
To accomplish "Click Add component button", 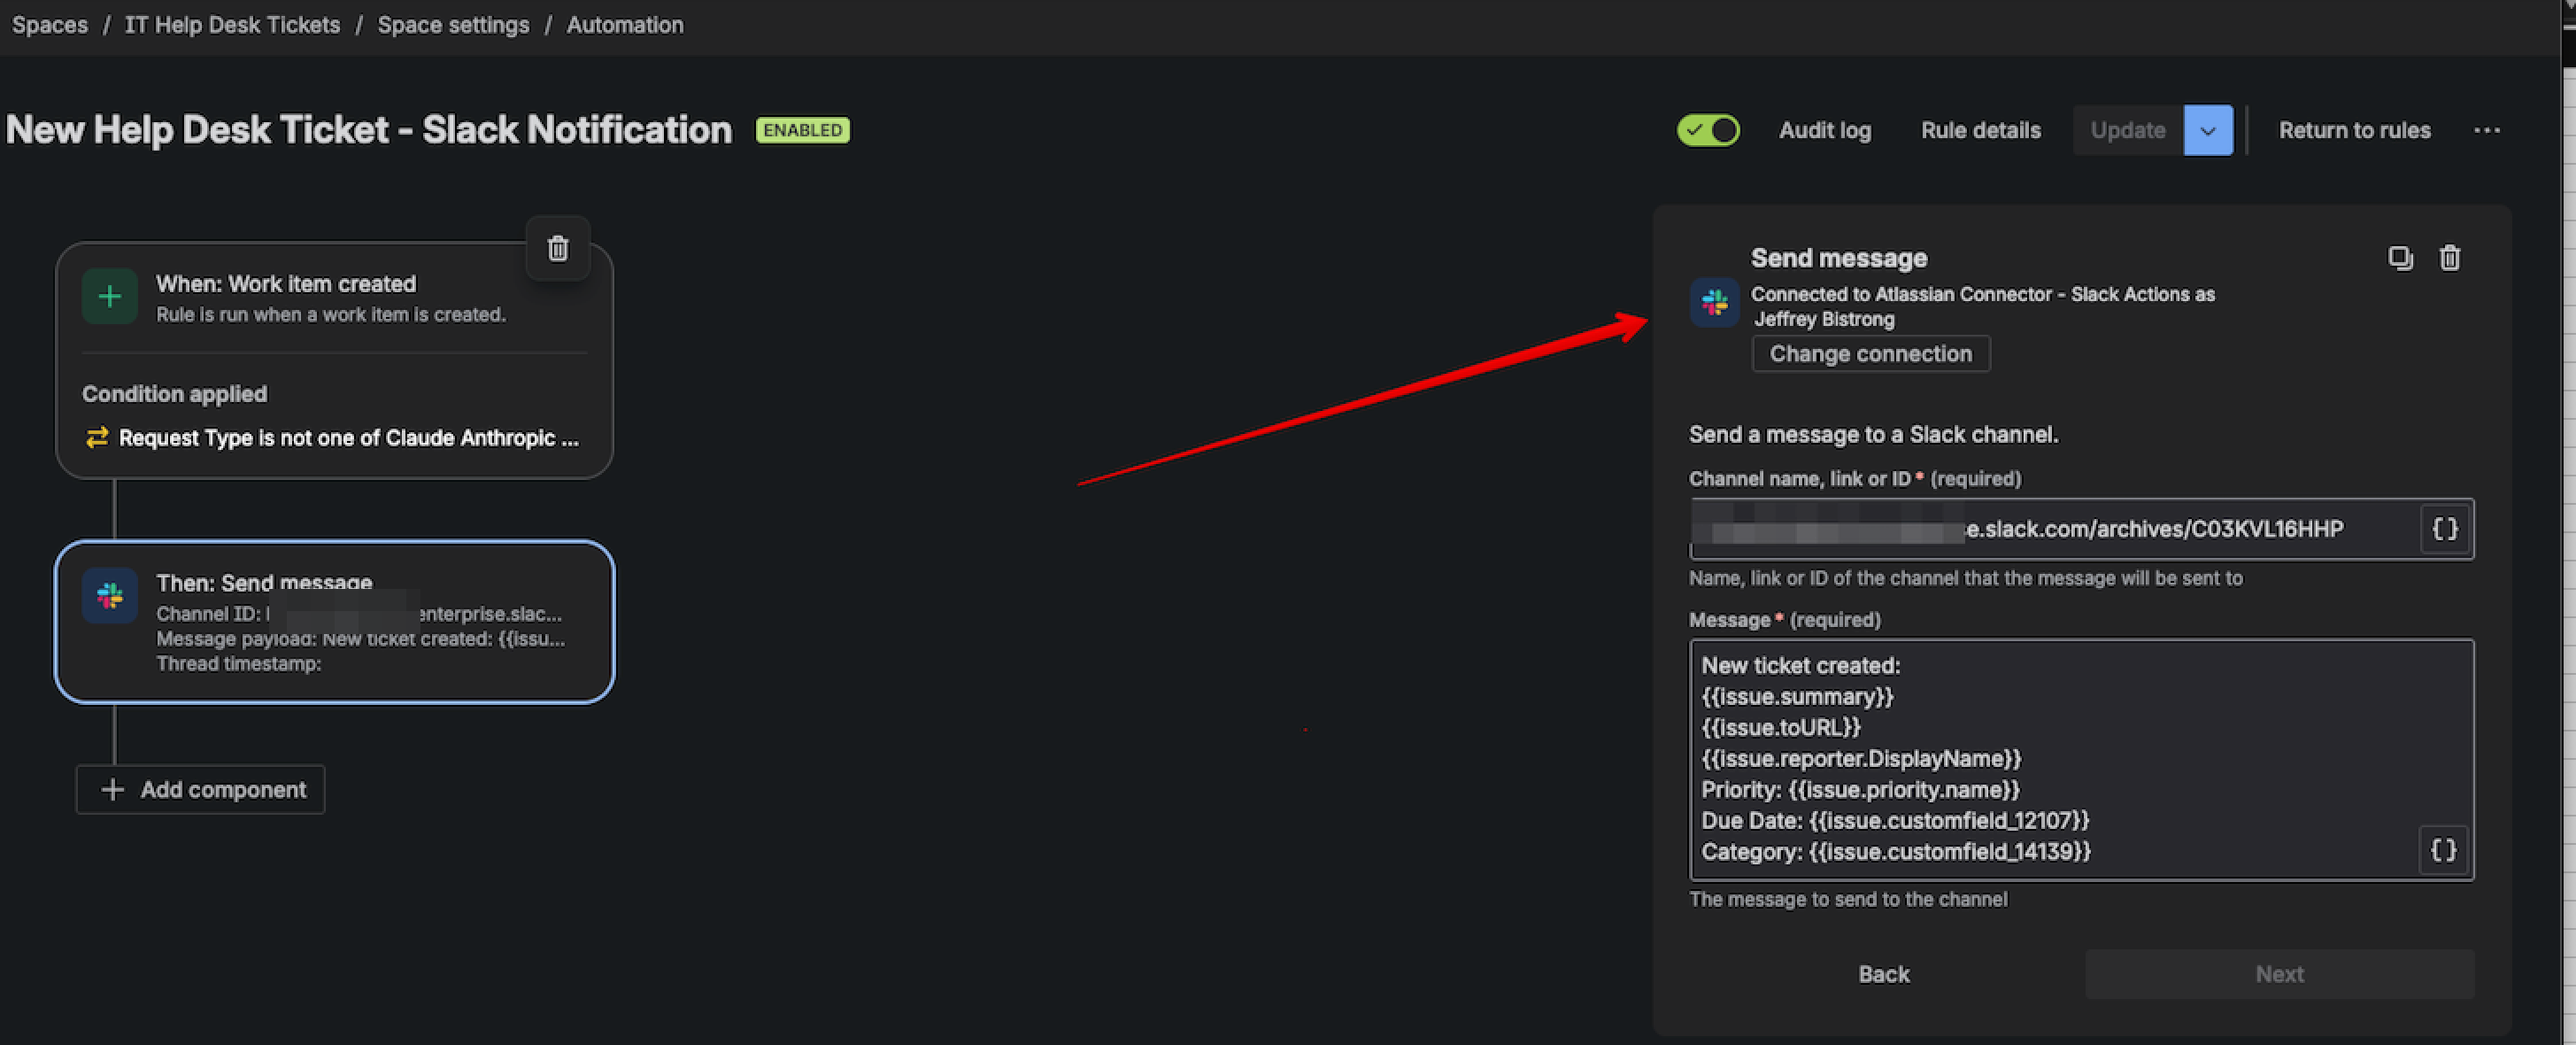I will tap(200, 790).
